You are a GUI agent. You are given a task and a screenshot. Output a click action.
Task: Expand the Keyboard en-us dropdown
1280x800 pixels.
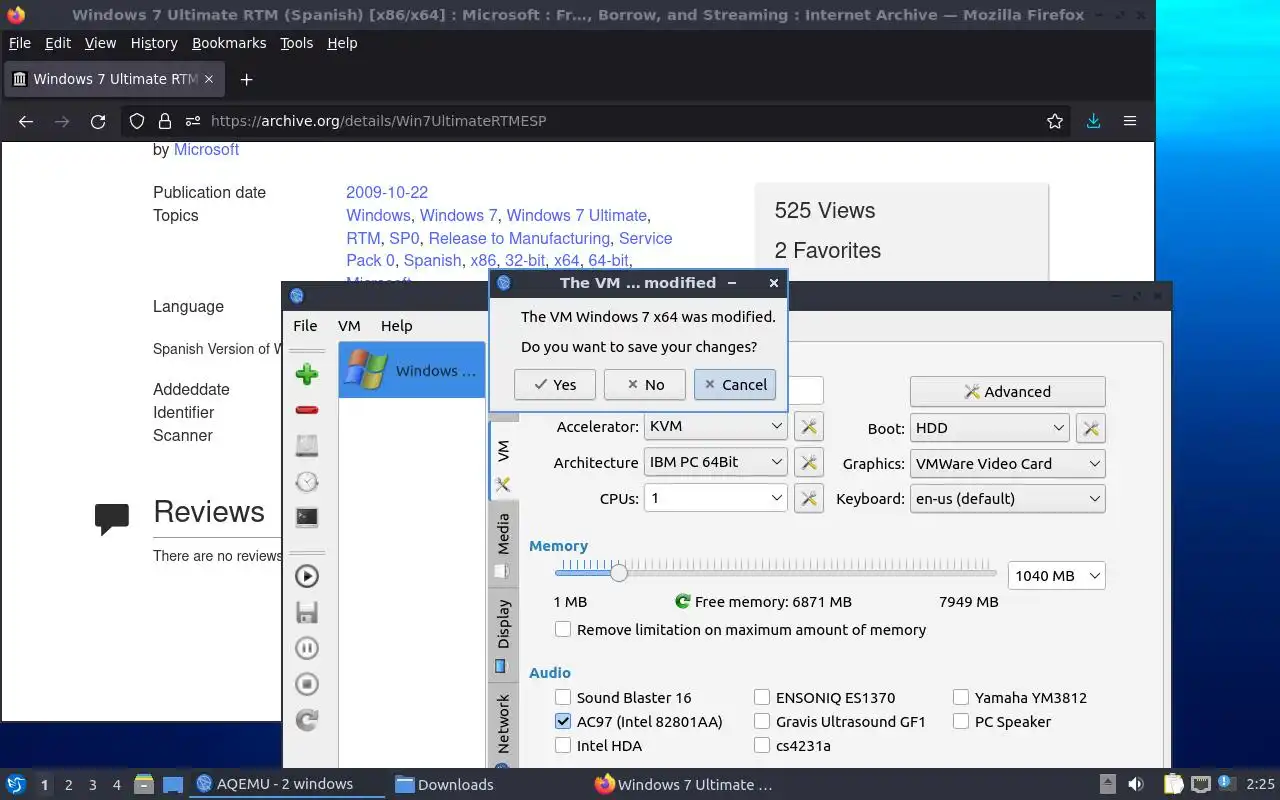(1007, 499)
